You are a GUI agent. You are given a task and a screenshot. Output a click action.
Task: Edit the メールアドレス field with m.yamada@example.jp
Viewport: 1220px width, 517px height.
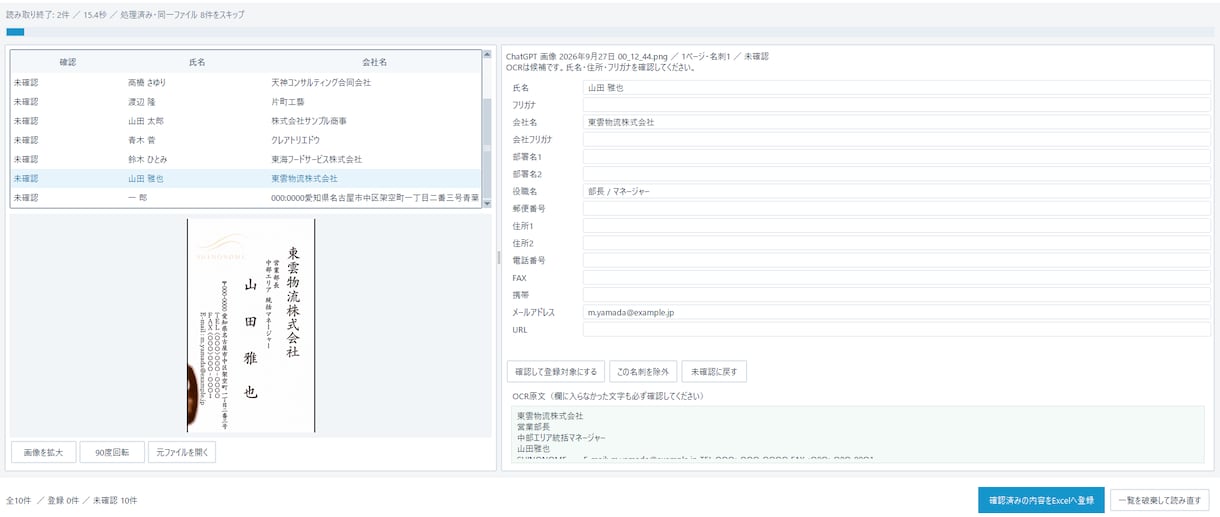(x=896, y=312)
